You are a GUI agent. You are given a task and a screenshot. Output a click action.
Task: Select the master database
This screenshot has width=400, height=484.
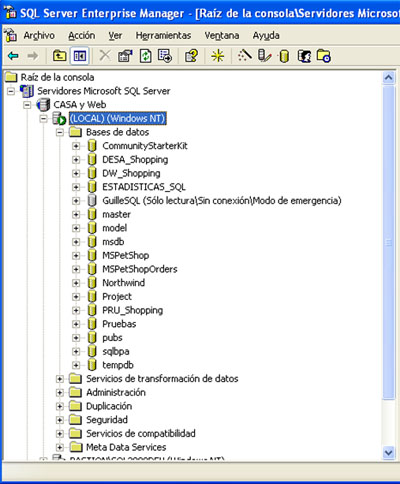116,214
